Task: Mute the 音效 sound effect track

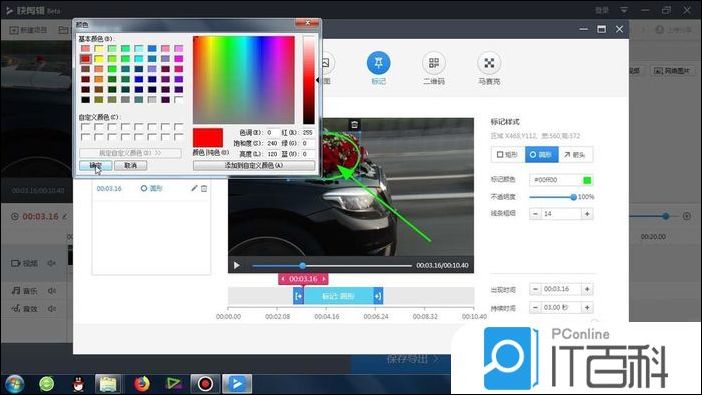Action: pos(52,309)
